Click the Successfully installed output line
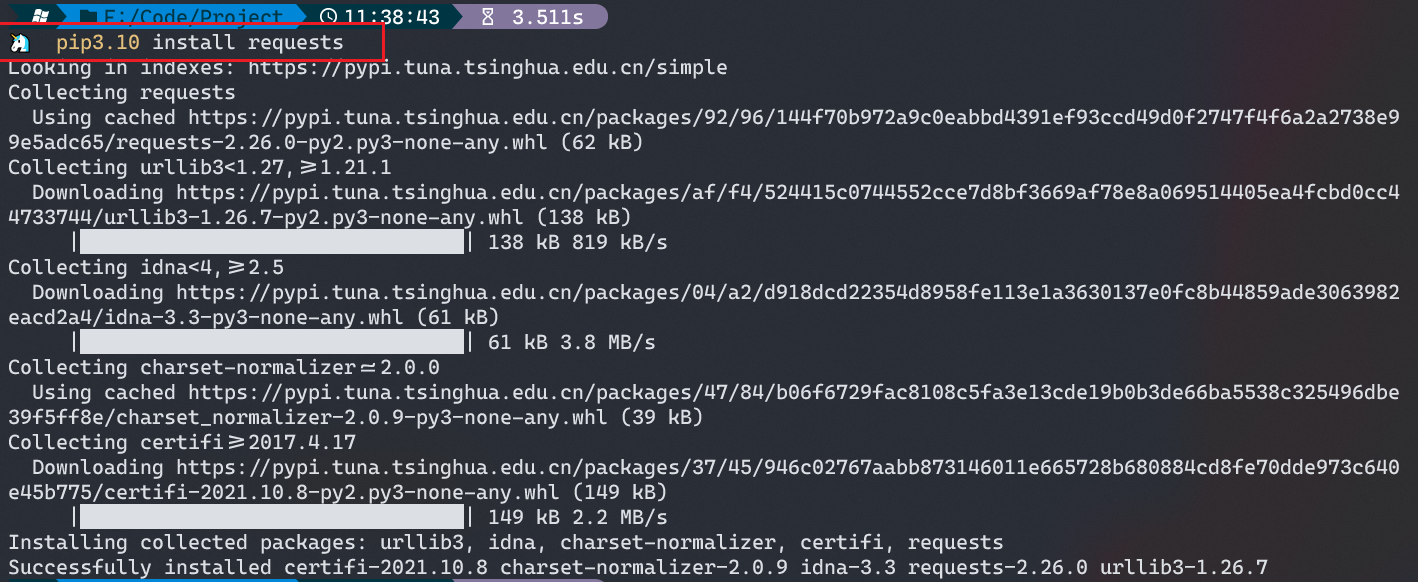Viewport: 1418px width, 582px height. coord(638,568)
